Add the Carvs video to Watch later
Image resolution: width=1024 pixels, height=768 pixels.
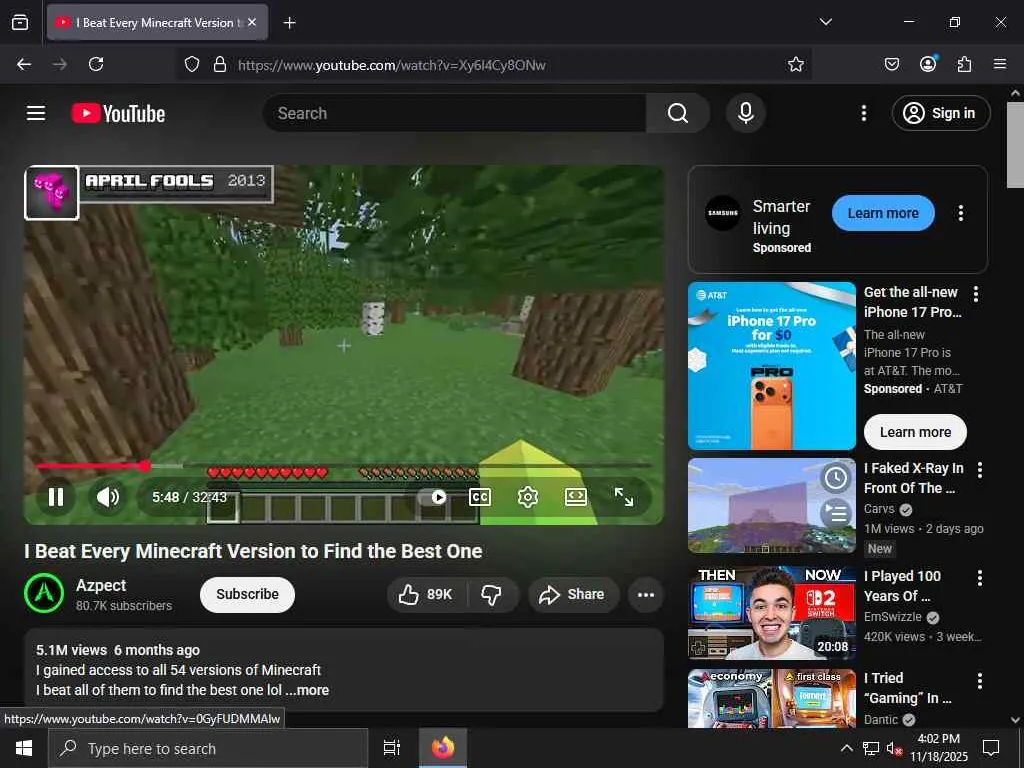835,478
